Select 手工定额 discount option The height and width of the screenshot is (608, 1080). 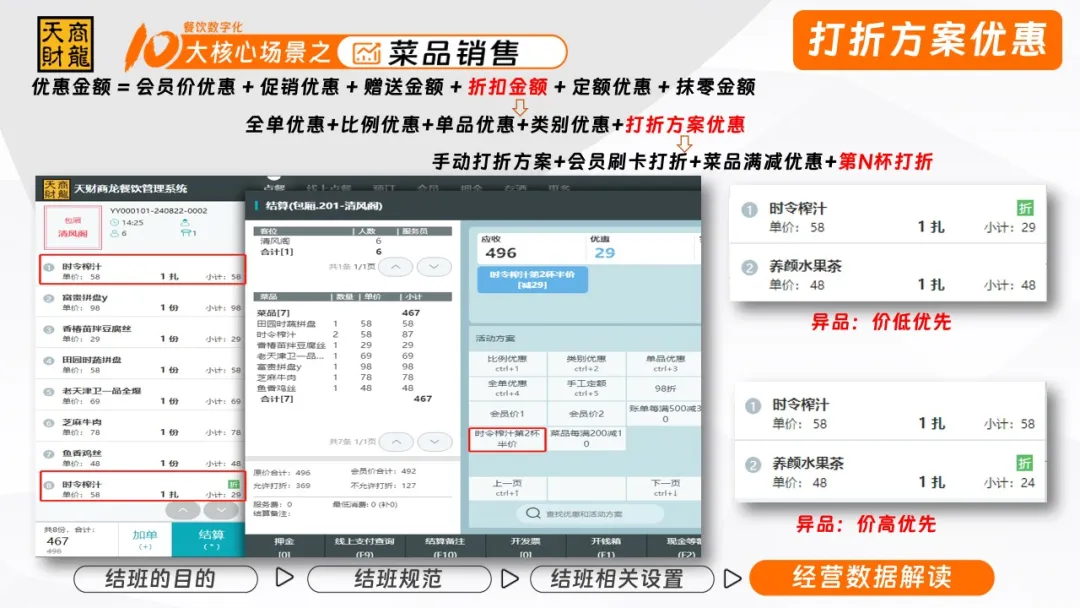click(586, 388)
